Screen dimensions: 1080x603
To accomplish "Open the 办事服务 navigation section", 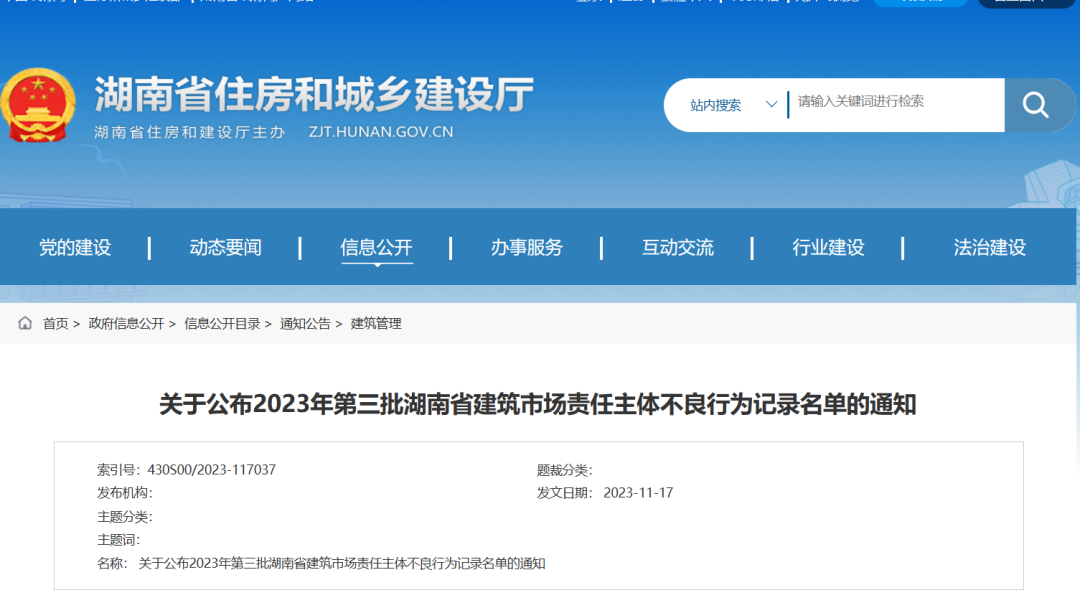I will coord(527,247).
